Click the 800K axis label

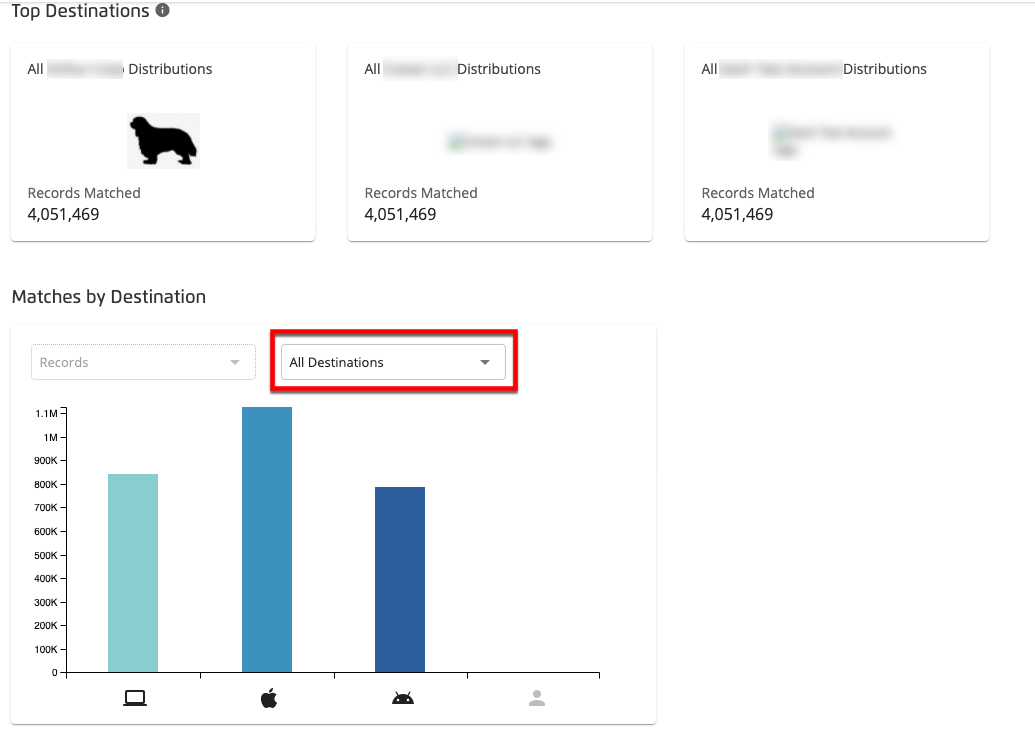pyautogui.click(x=46, y=485)
